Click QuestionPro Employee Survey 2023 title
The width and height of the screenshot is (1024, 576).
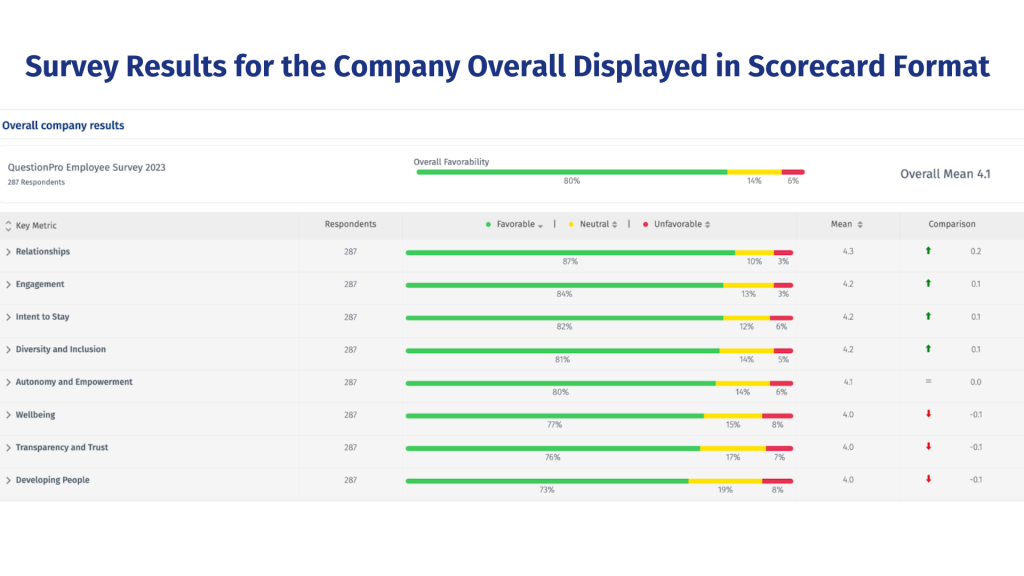[x=86, y=167]
